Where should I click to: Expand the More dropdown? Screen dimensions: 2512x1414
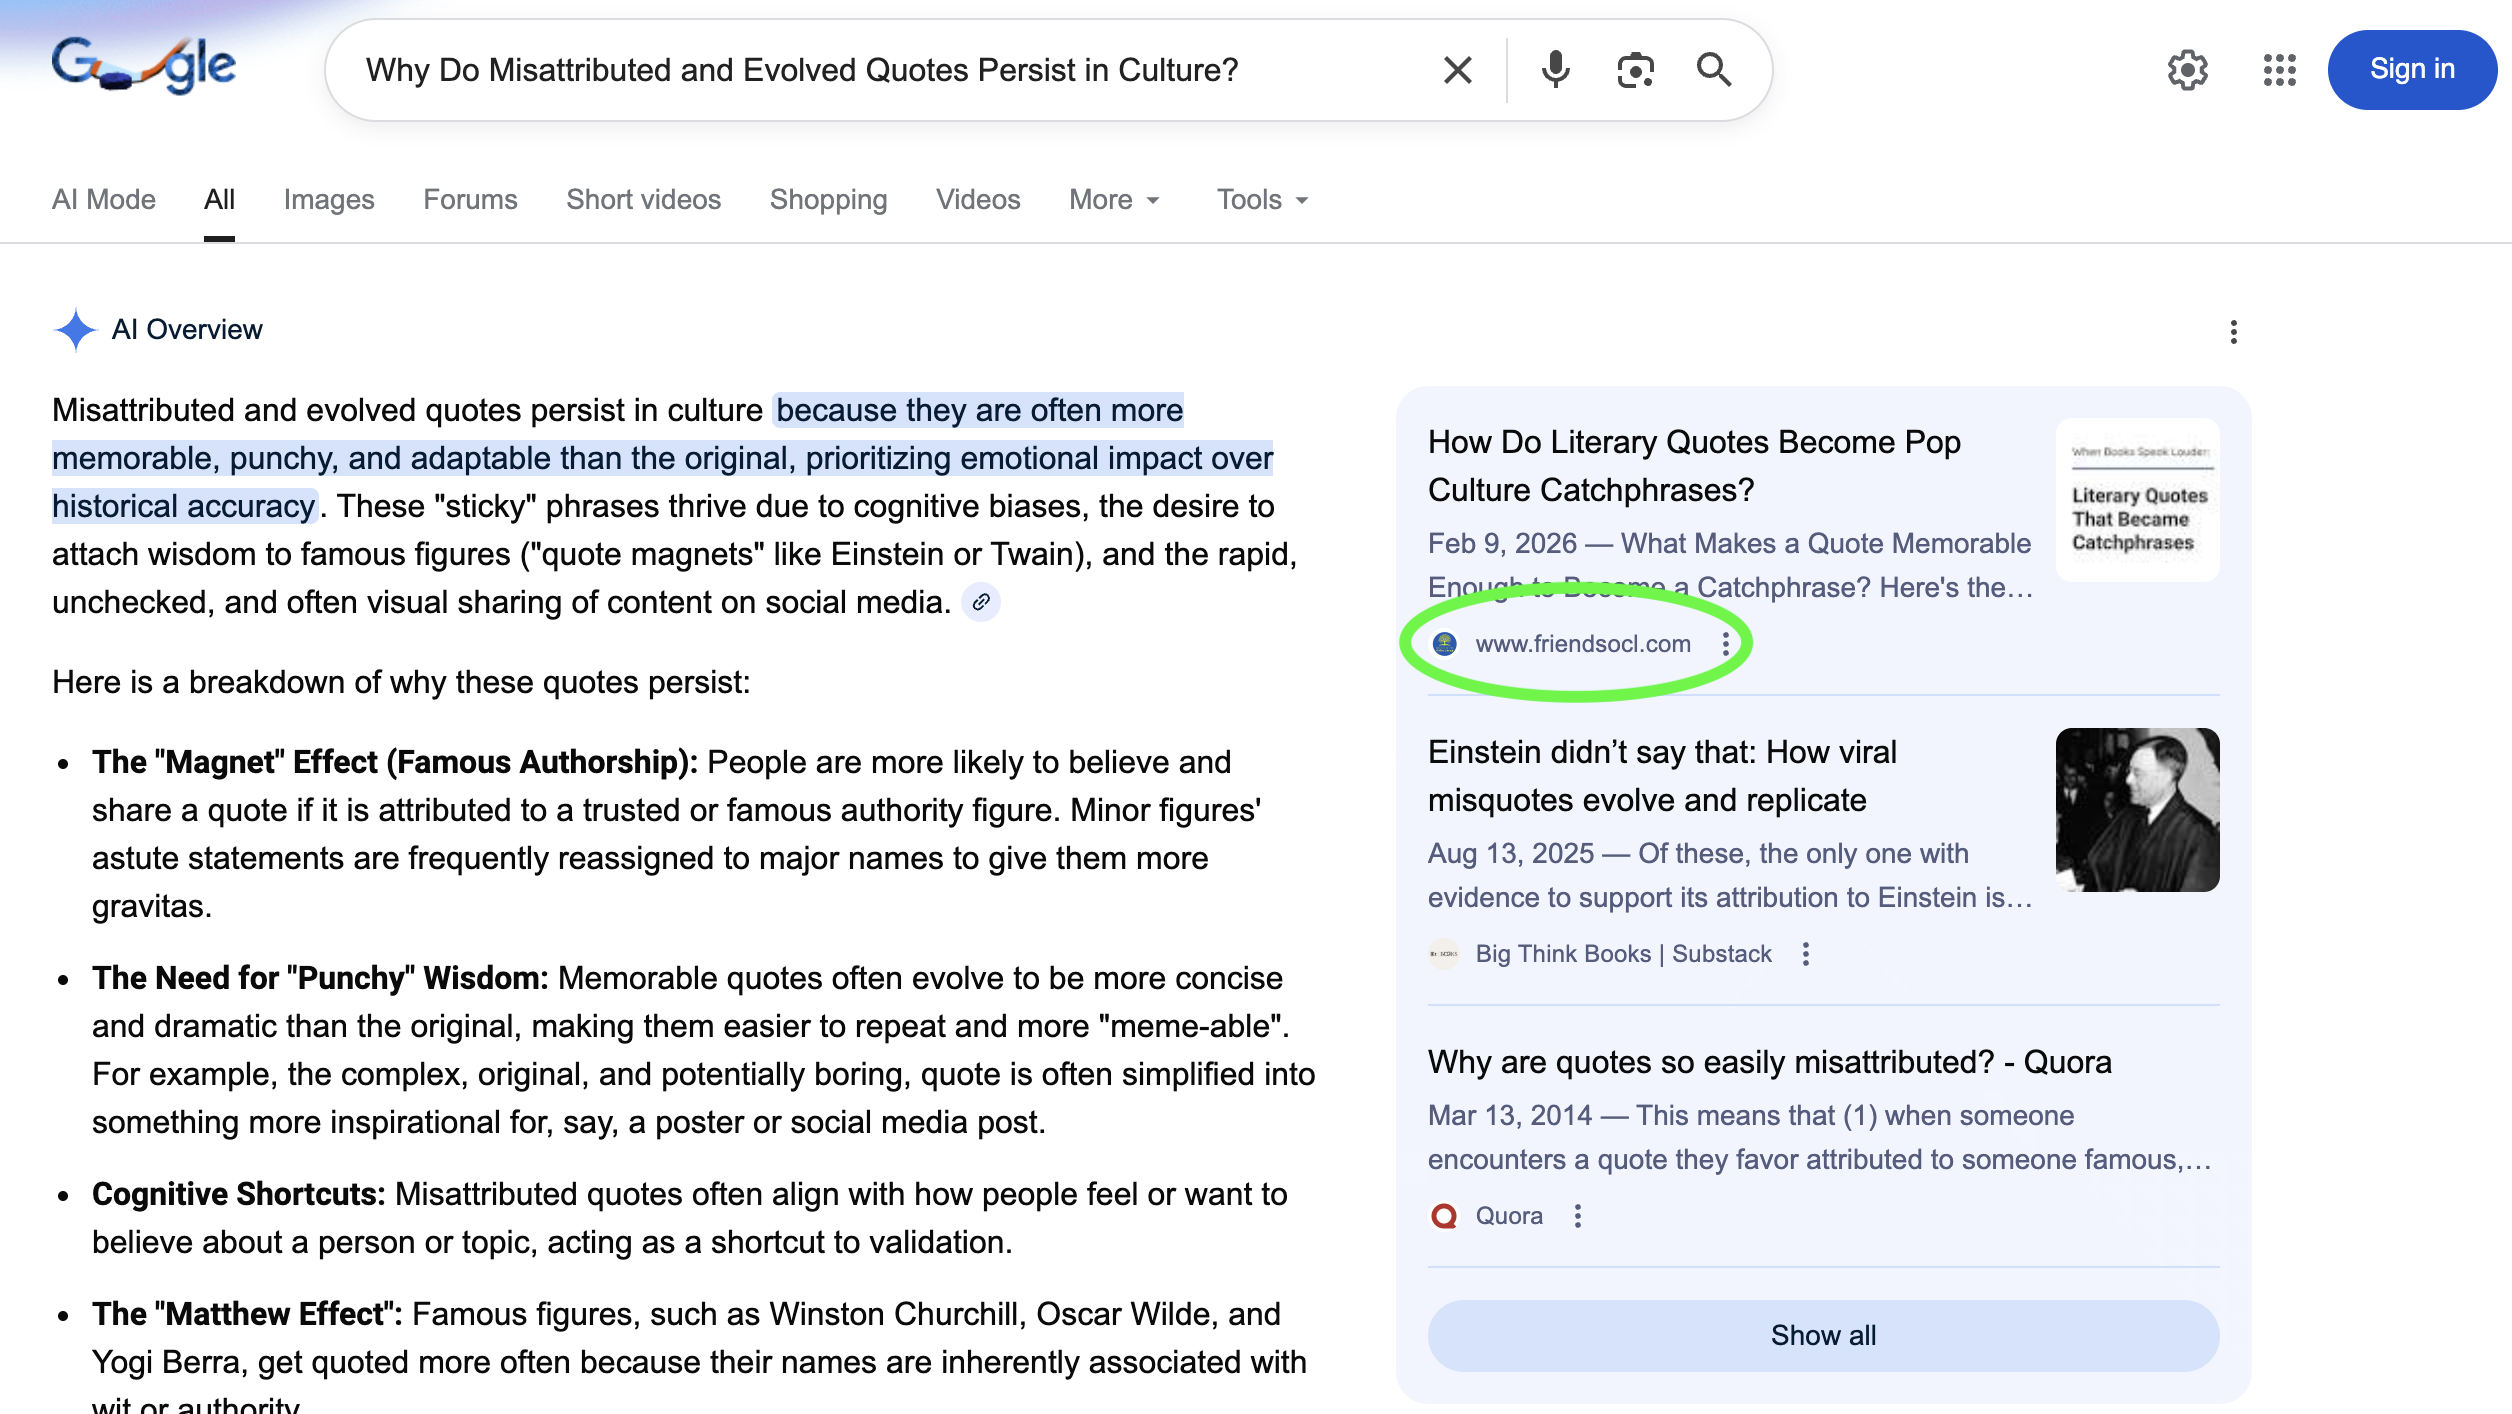point(1115,200)
